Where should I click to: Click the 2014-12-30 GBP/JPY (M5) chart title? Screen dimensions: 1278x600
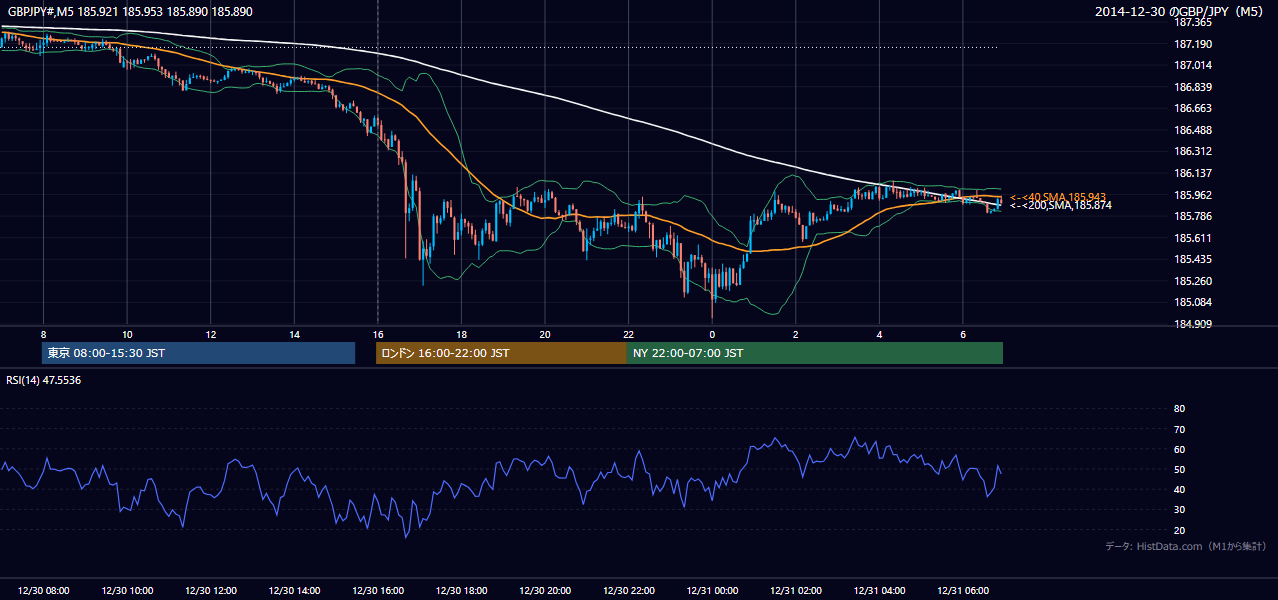coord(1180,11)
